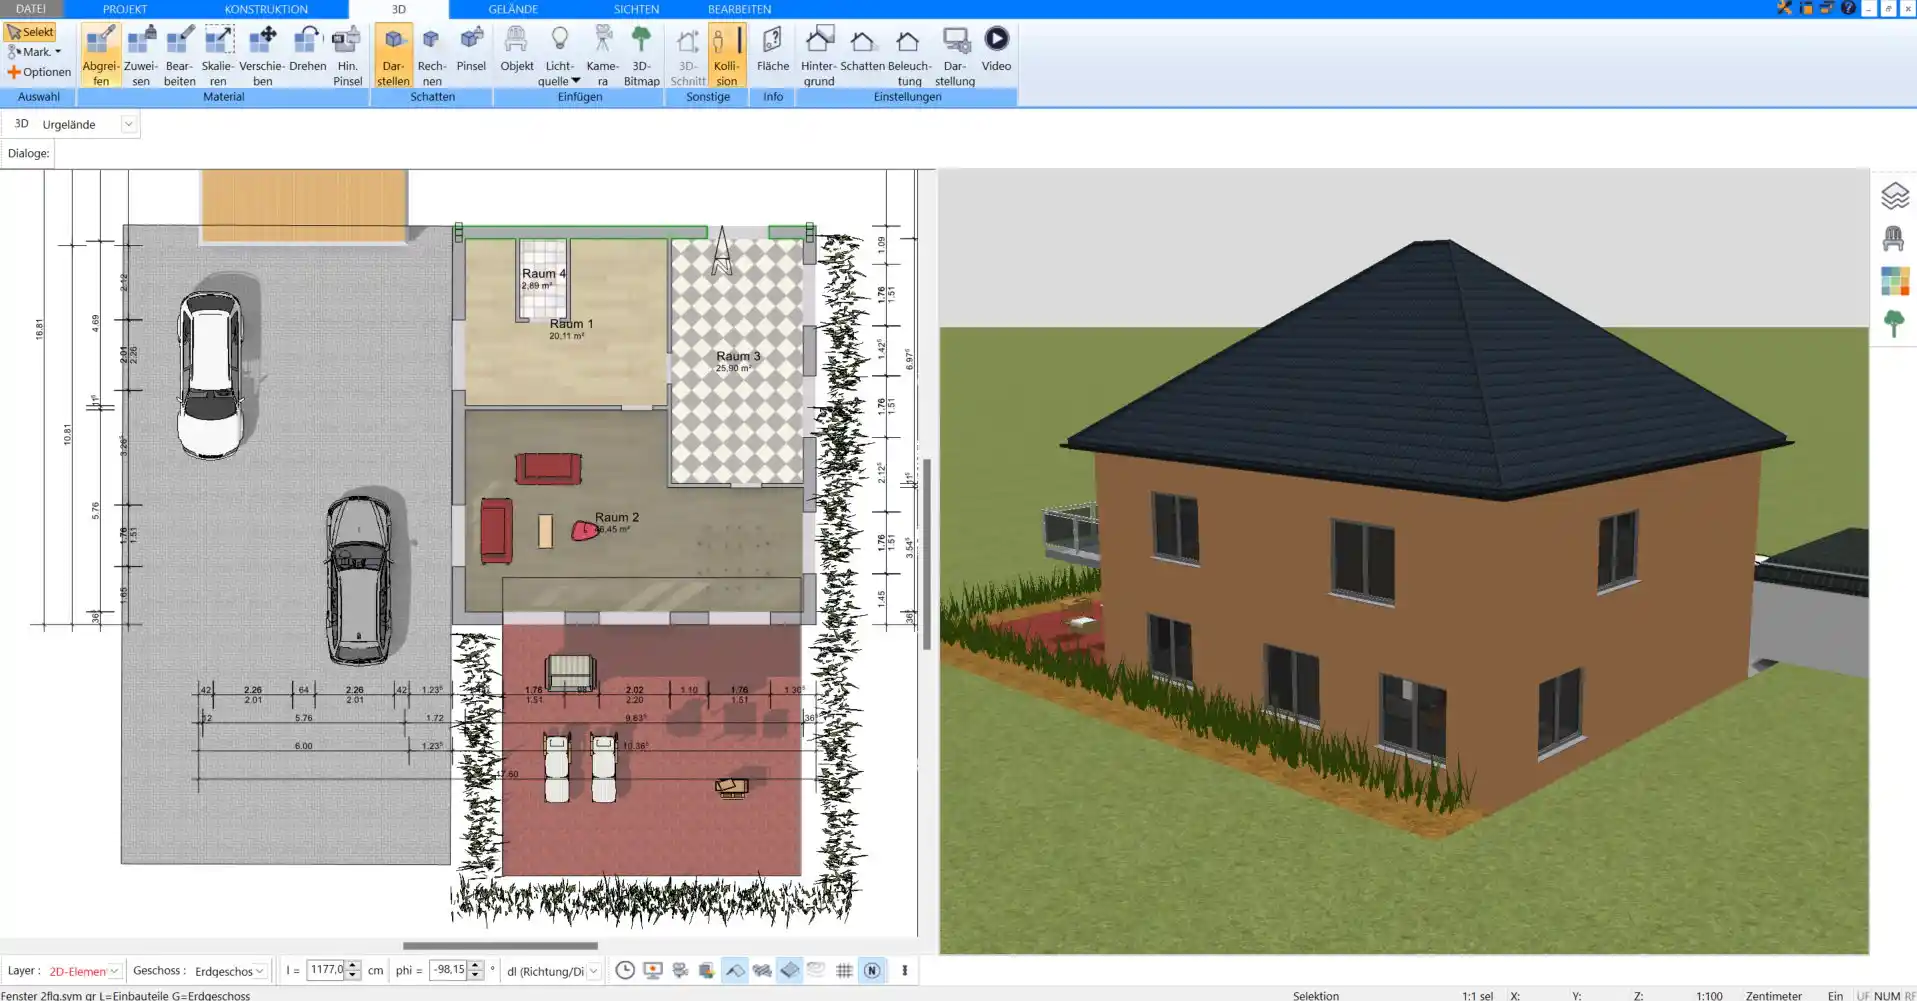Toggle the north N compass icon
This screenshot has width=1917, height=1001.
pyautogui.click(x=872, y=970)
